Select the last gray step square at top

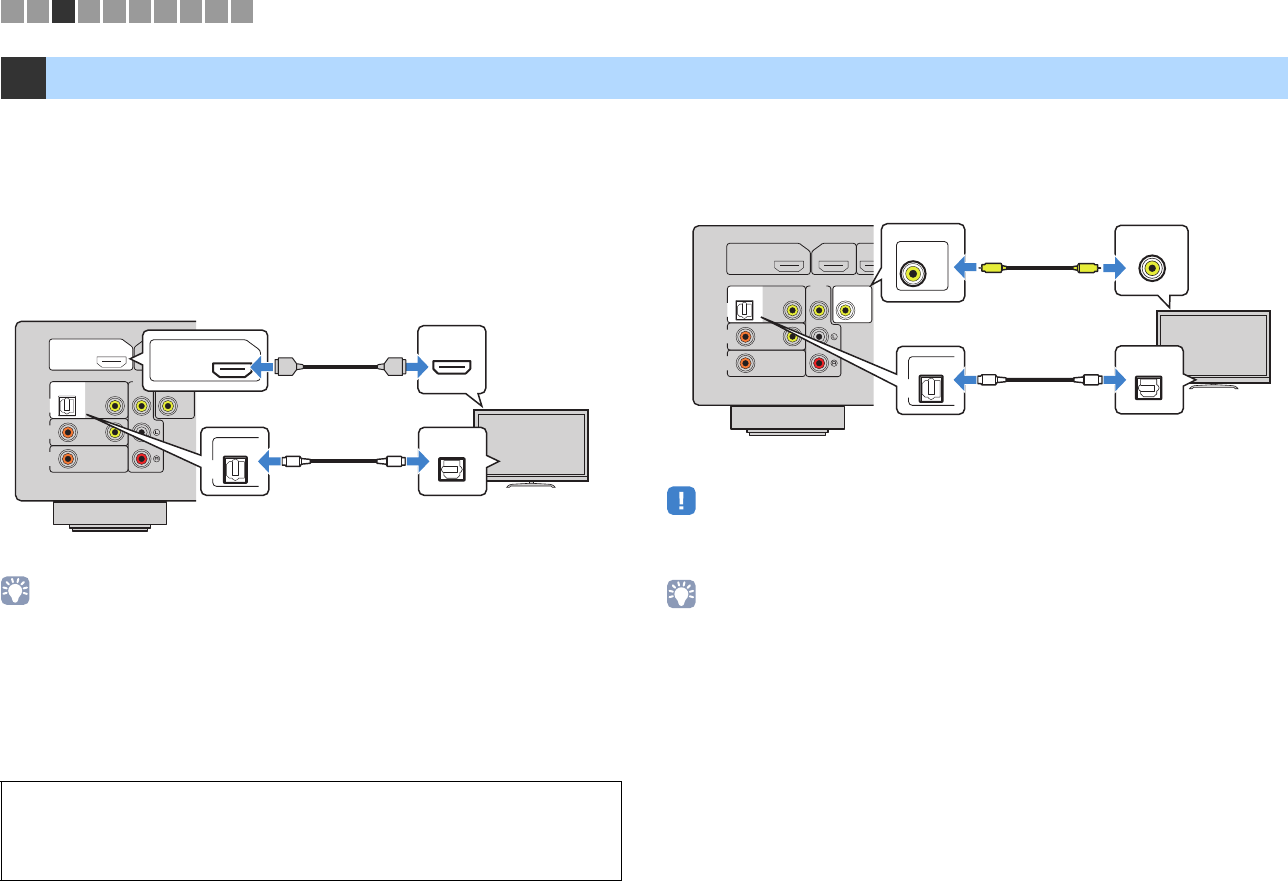point(242,12)
